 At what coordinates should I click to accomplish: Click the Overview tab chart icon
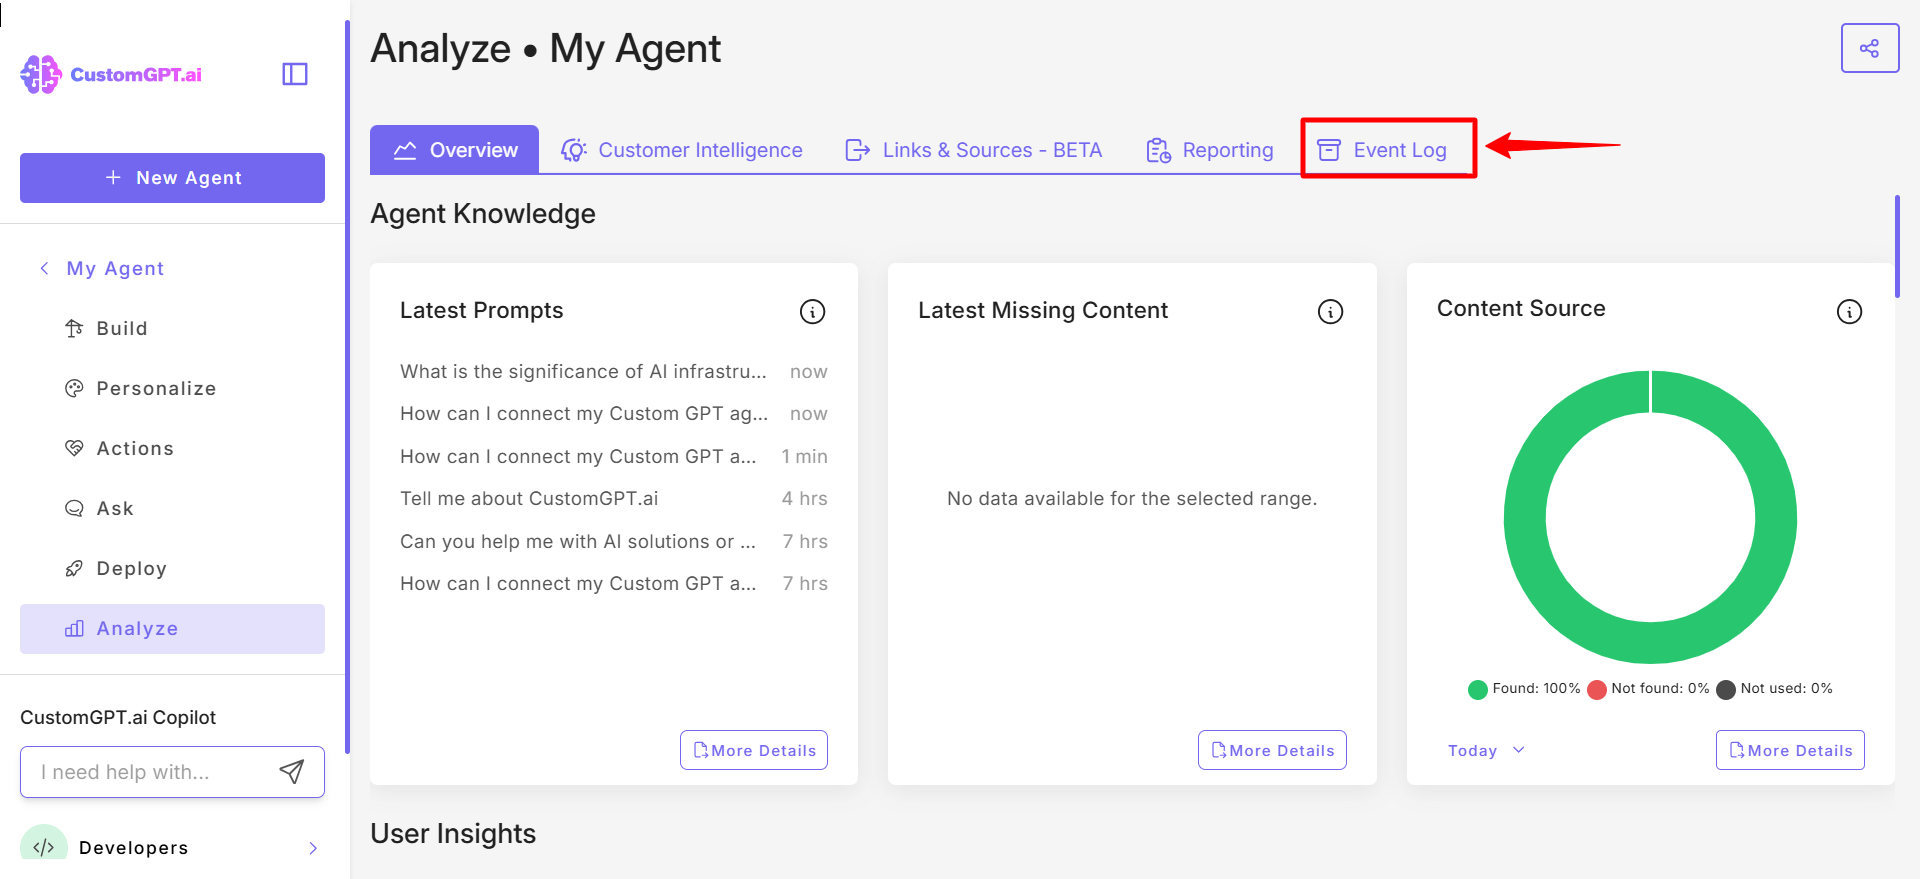[405, 150]
